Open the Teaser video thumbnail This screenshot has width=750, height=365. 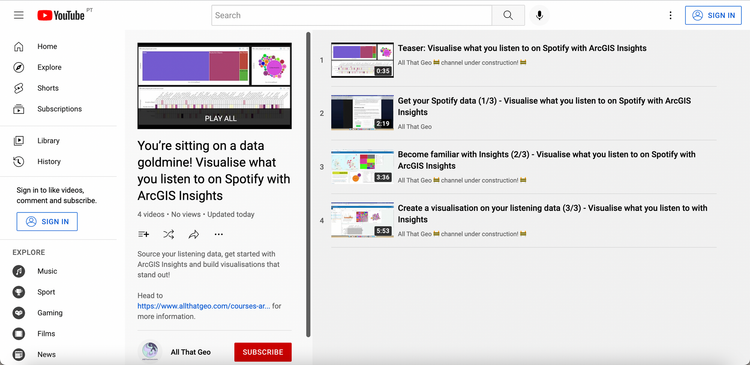(x=362, y=60)
